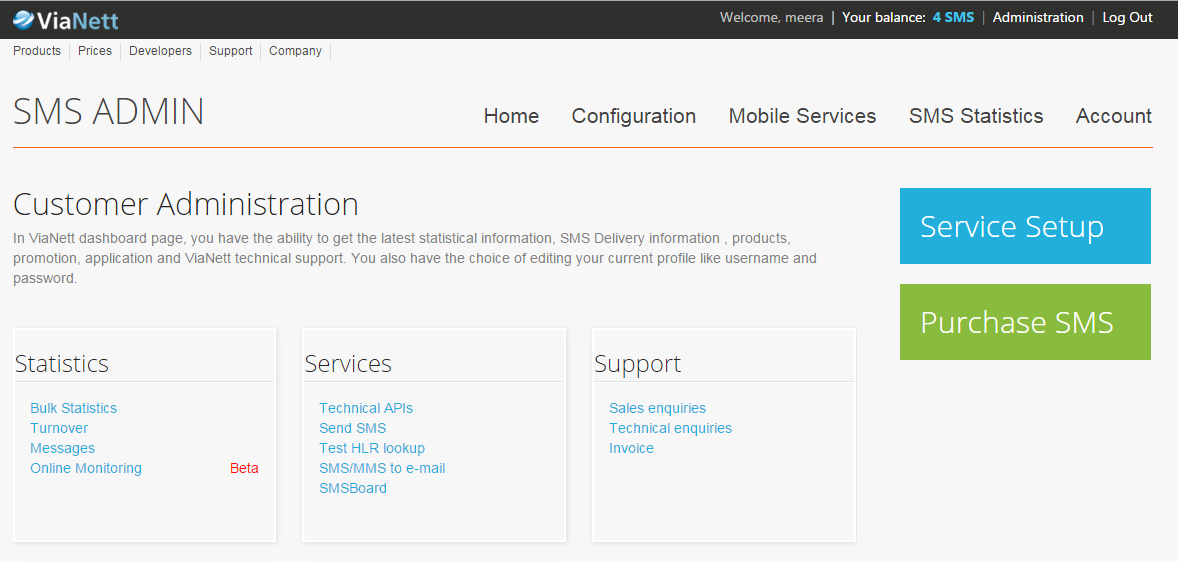Click the red Beta label

coord(244,468)
